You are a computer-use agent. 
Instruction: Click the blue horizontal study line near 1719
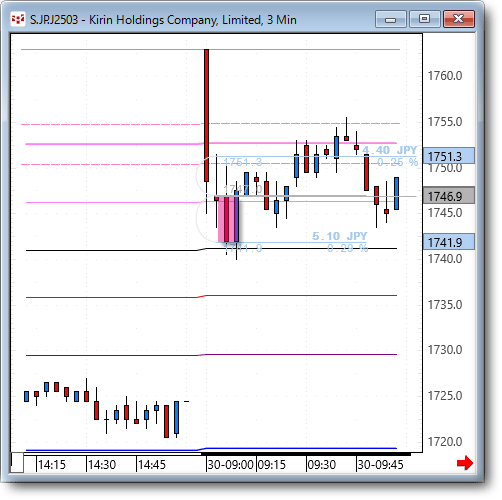coord(211,449)
